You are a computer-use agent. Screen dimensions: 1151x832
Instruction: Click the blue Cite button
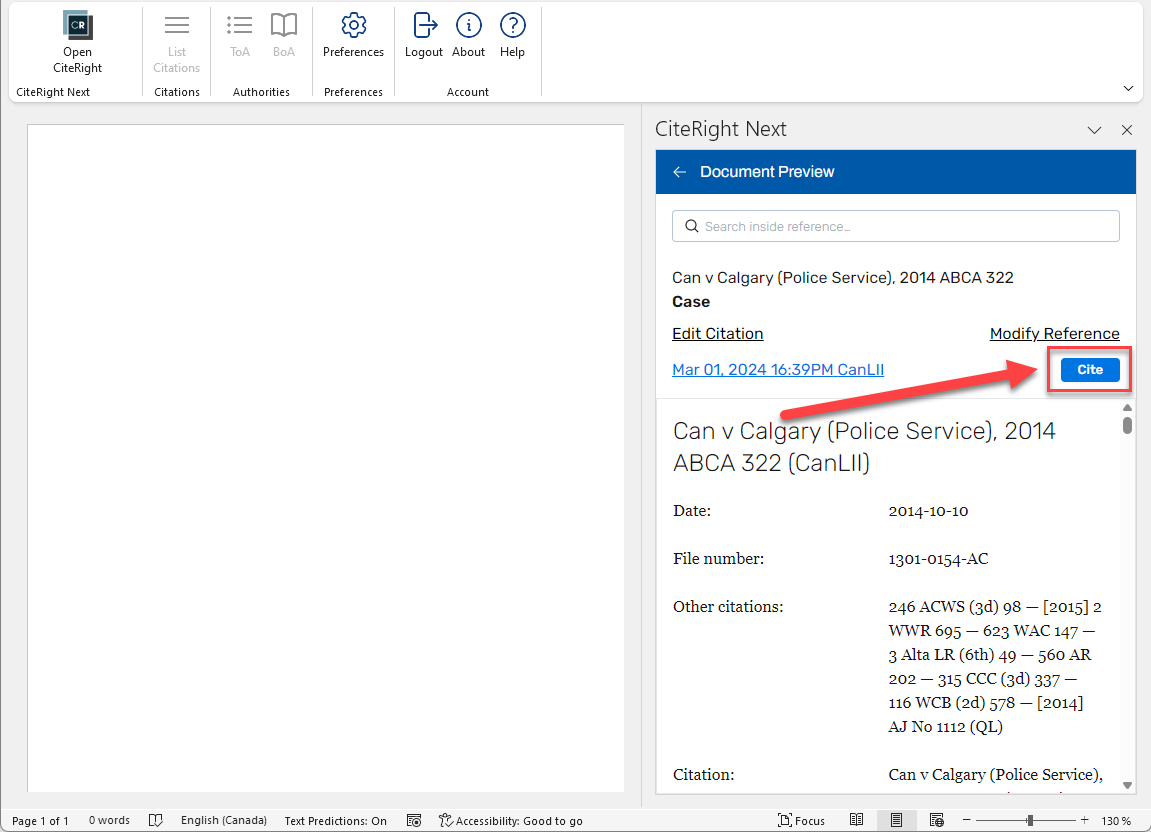pos(1090,370)
